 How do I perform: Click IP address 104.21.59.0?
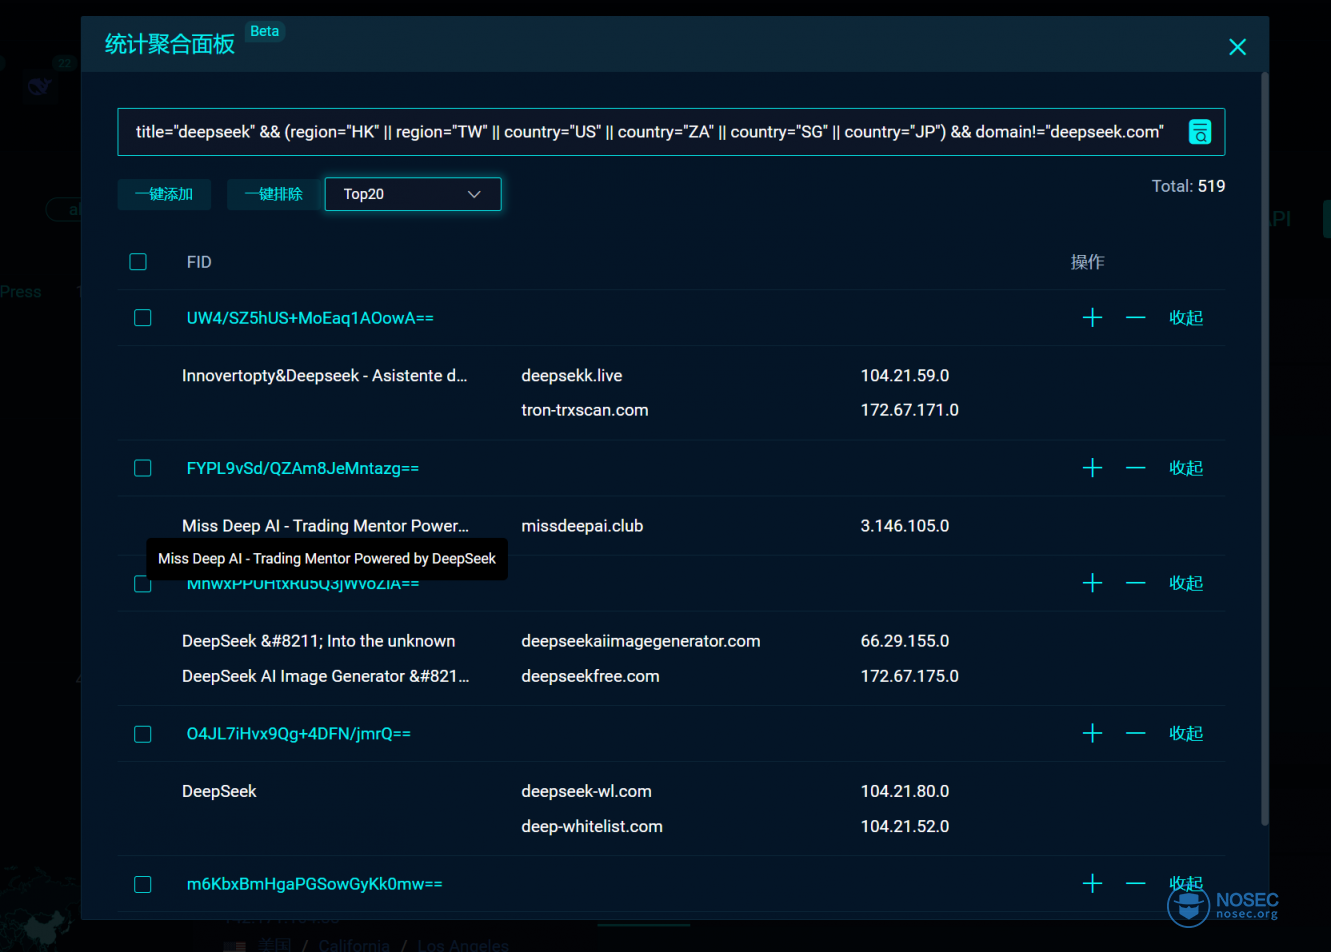905,376
